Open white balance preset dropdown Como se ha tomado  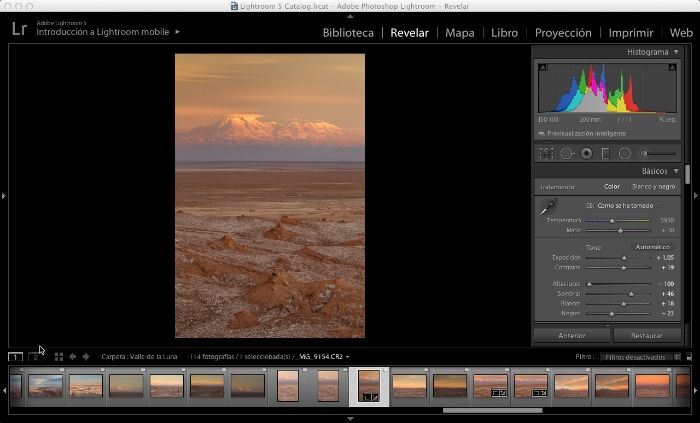click(629, 206)
